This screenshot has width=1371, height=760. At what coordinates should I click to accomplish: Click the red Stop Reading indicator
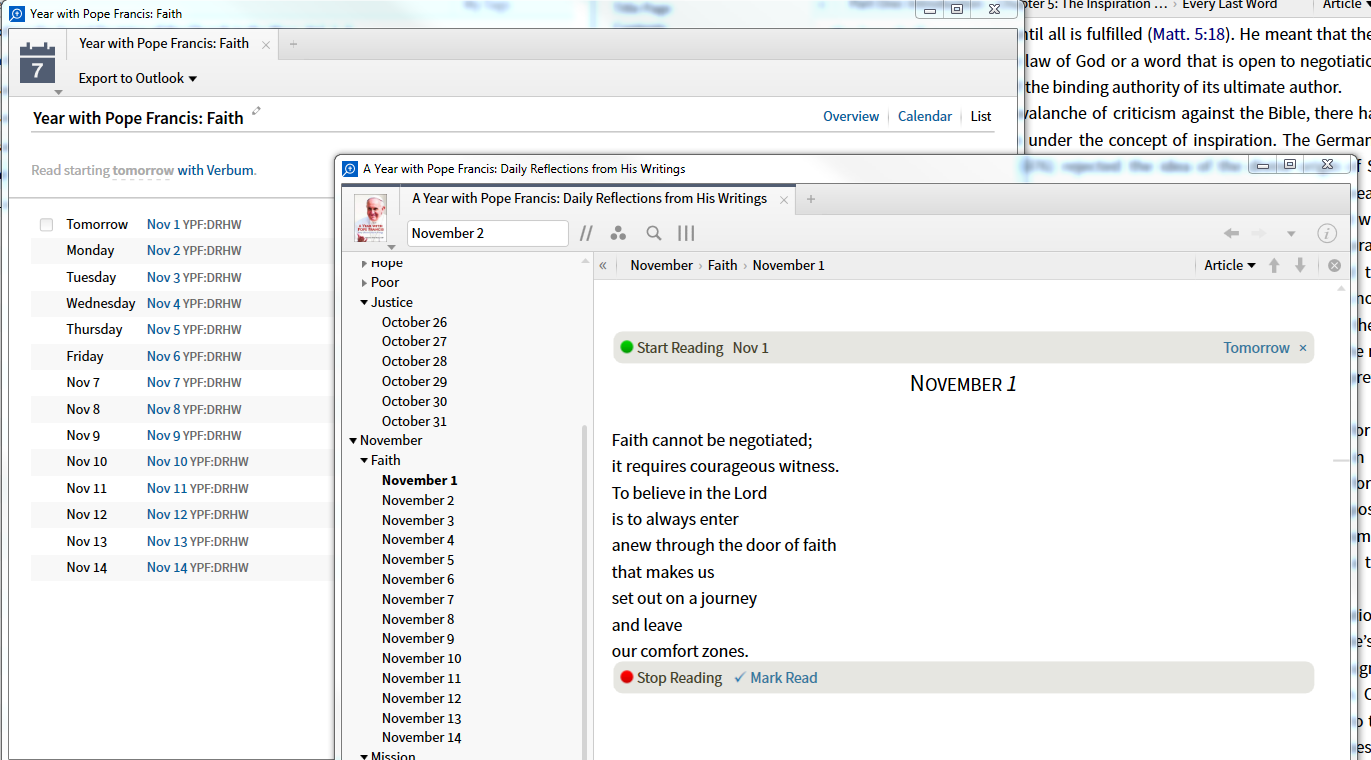(627, 677)
